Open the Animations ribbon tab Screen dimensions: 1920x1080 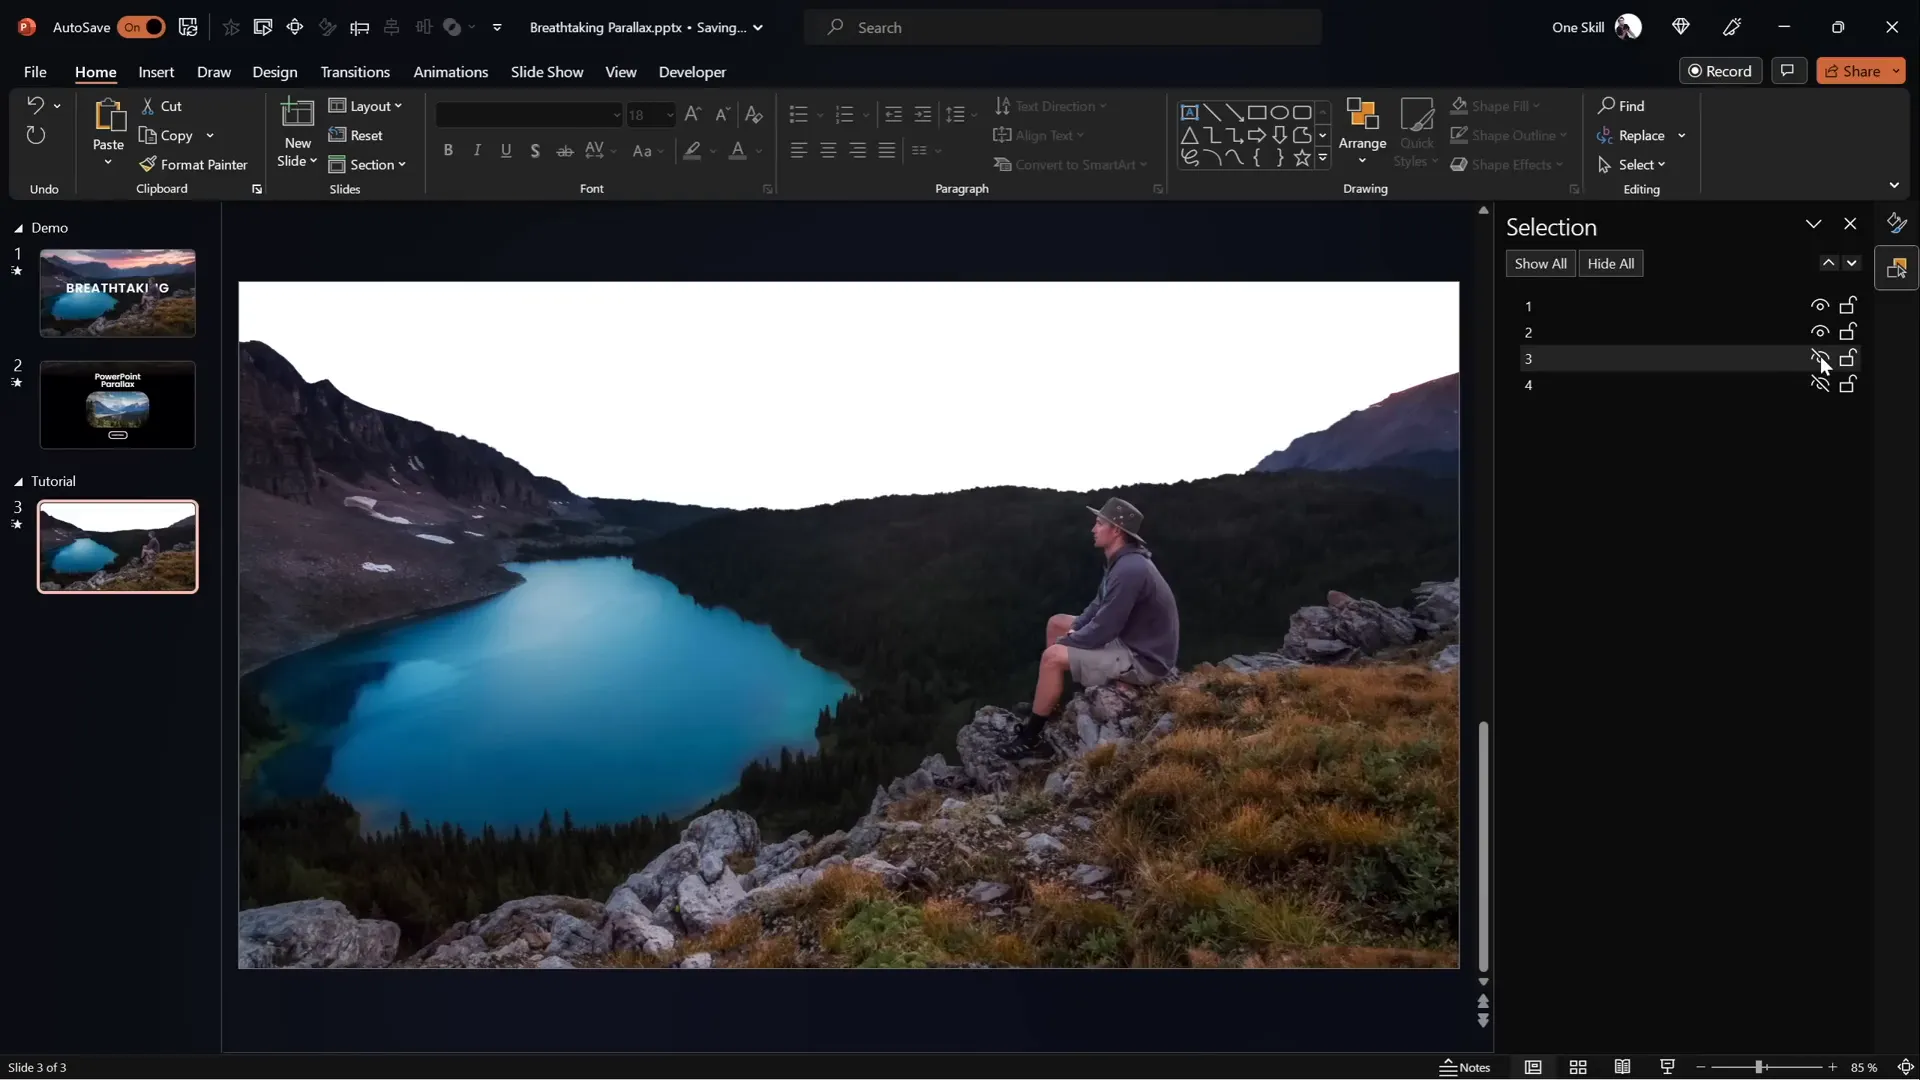tap(451, 72)
